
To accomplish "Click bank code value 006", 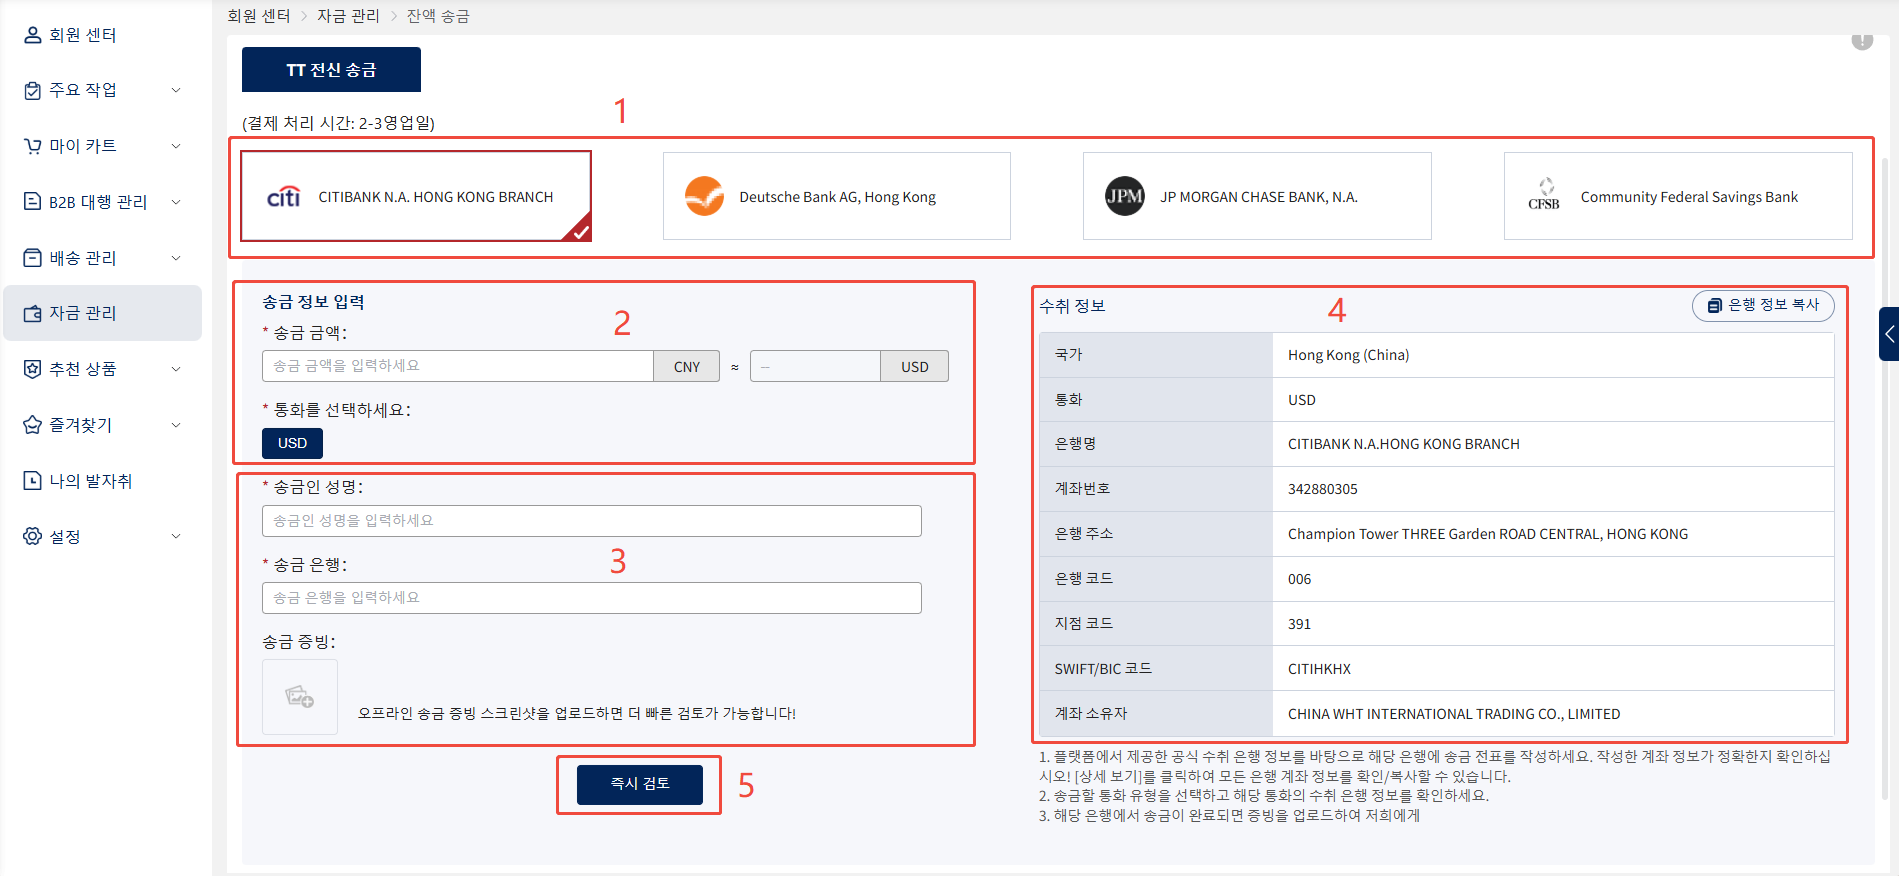I will (x=1300, y=579).
